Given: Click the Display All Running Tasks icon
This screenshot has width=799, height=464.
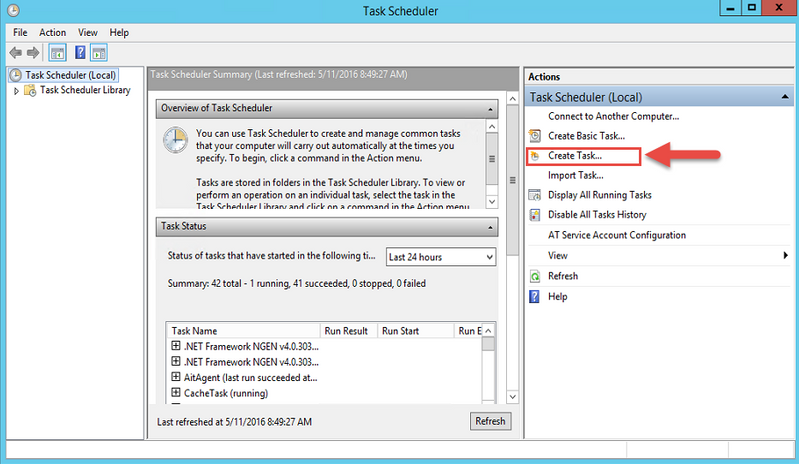Looking at the screenshot, I should 535,195.
